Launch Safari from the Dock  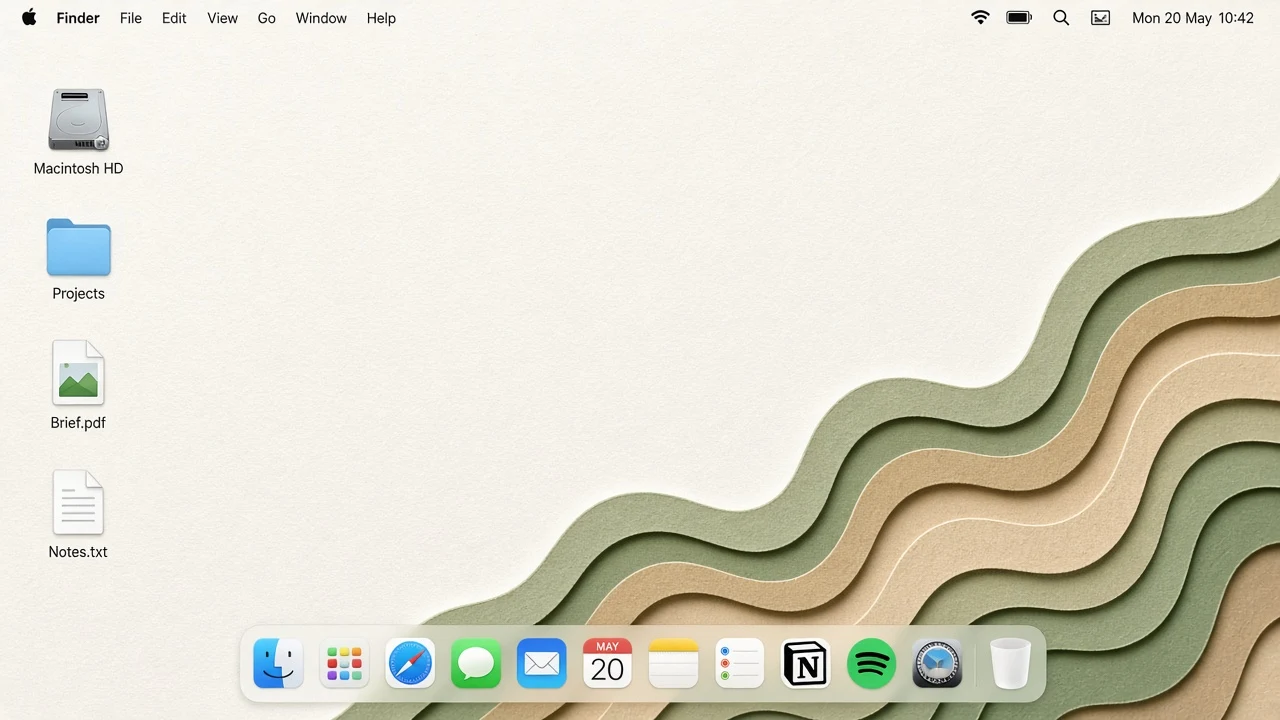(410, 663)
